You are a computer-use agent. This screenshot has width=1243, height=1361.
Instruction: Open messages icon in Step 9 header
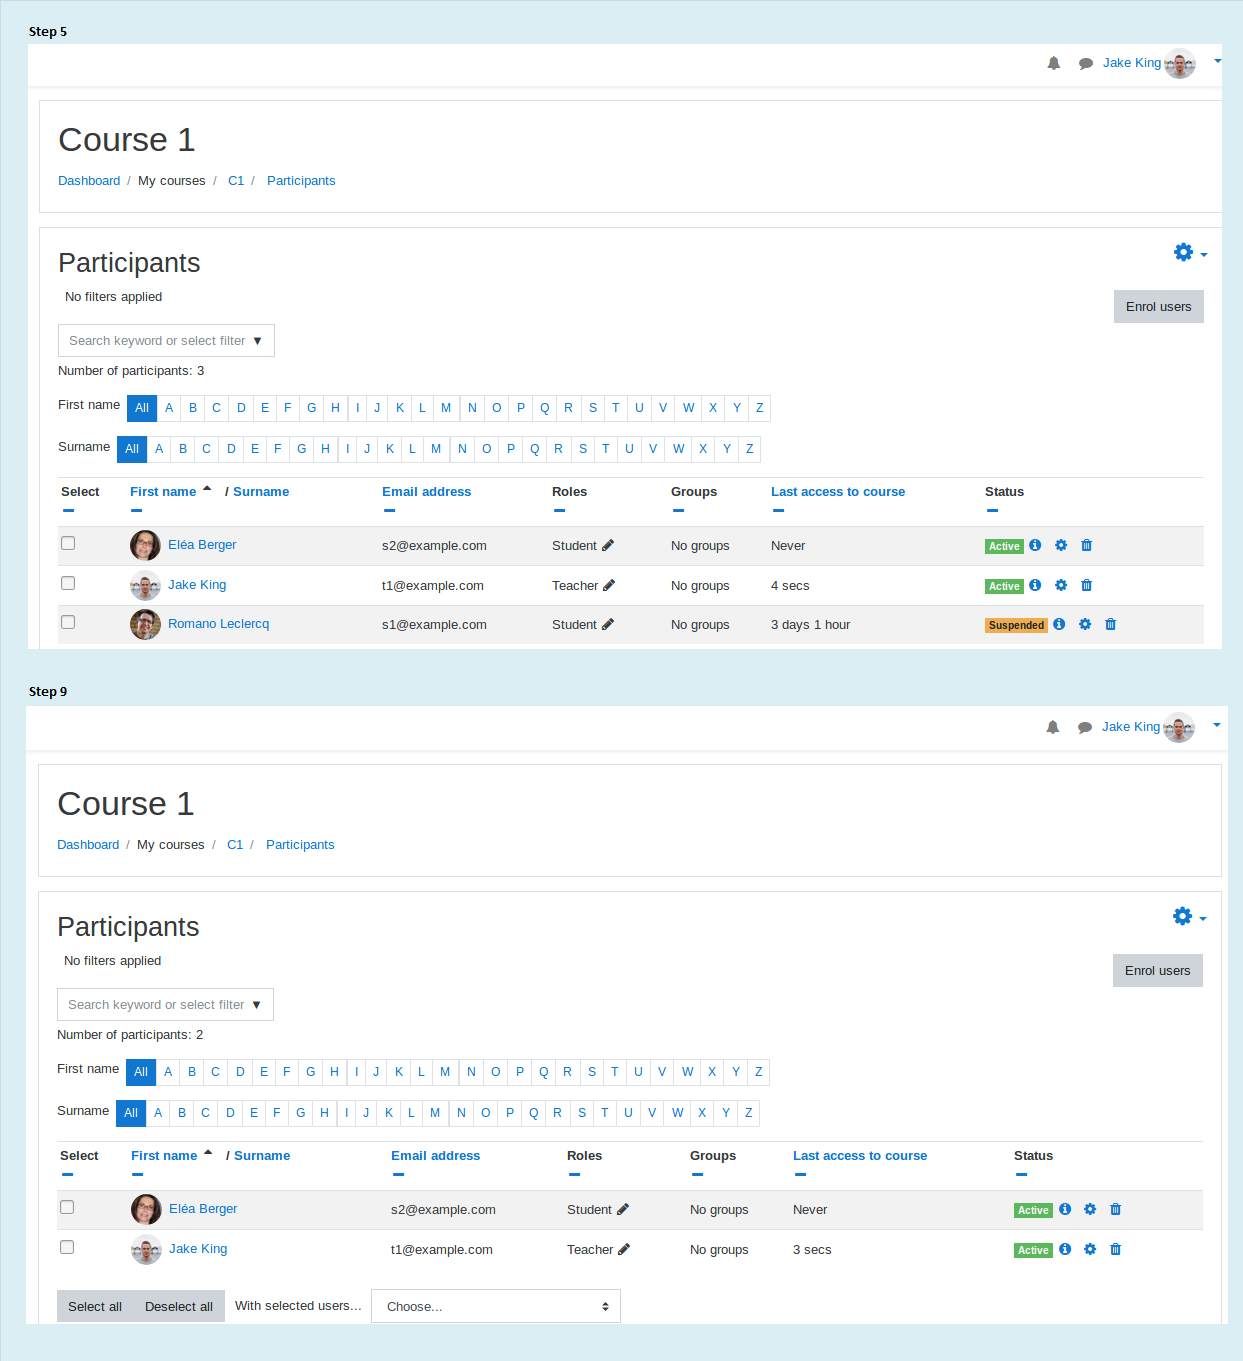pyautogui.click(x=1085, y=728)
